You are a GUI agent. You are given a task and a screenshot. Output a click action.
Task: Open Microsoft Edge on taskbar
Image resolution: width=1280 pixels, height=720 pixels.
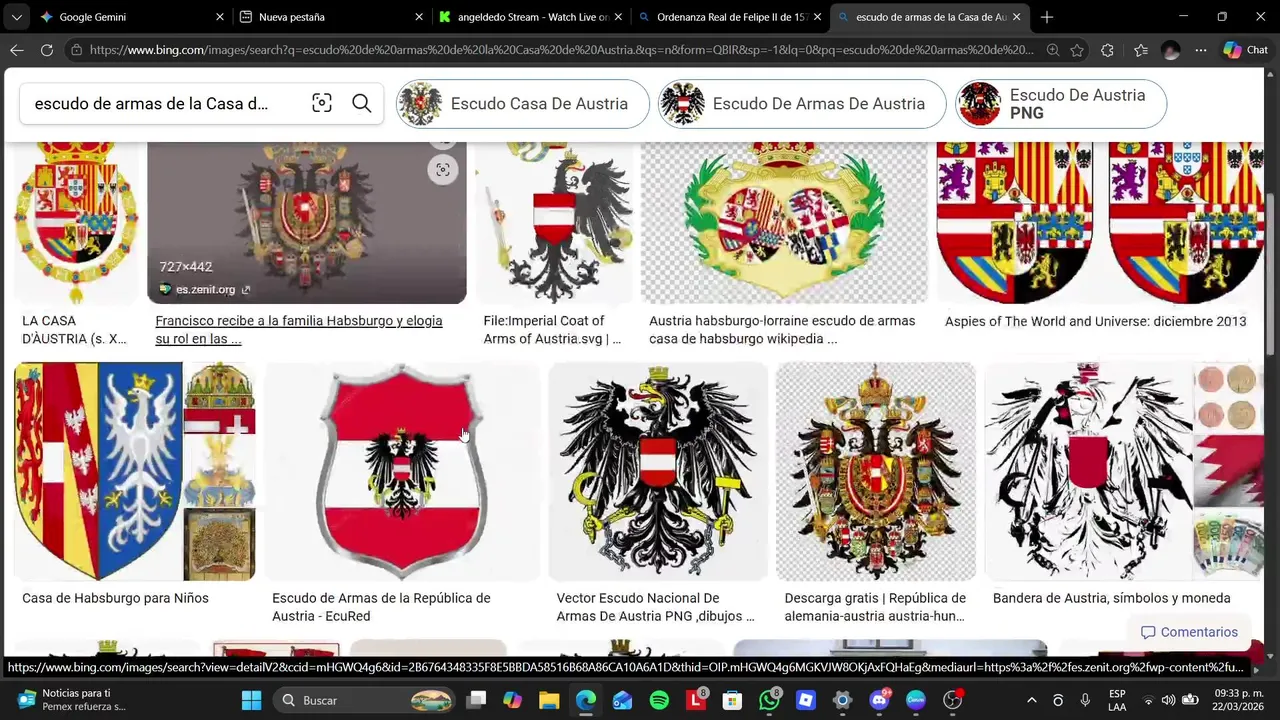586,700
